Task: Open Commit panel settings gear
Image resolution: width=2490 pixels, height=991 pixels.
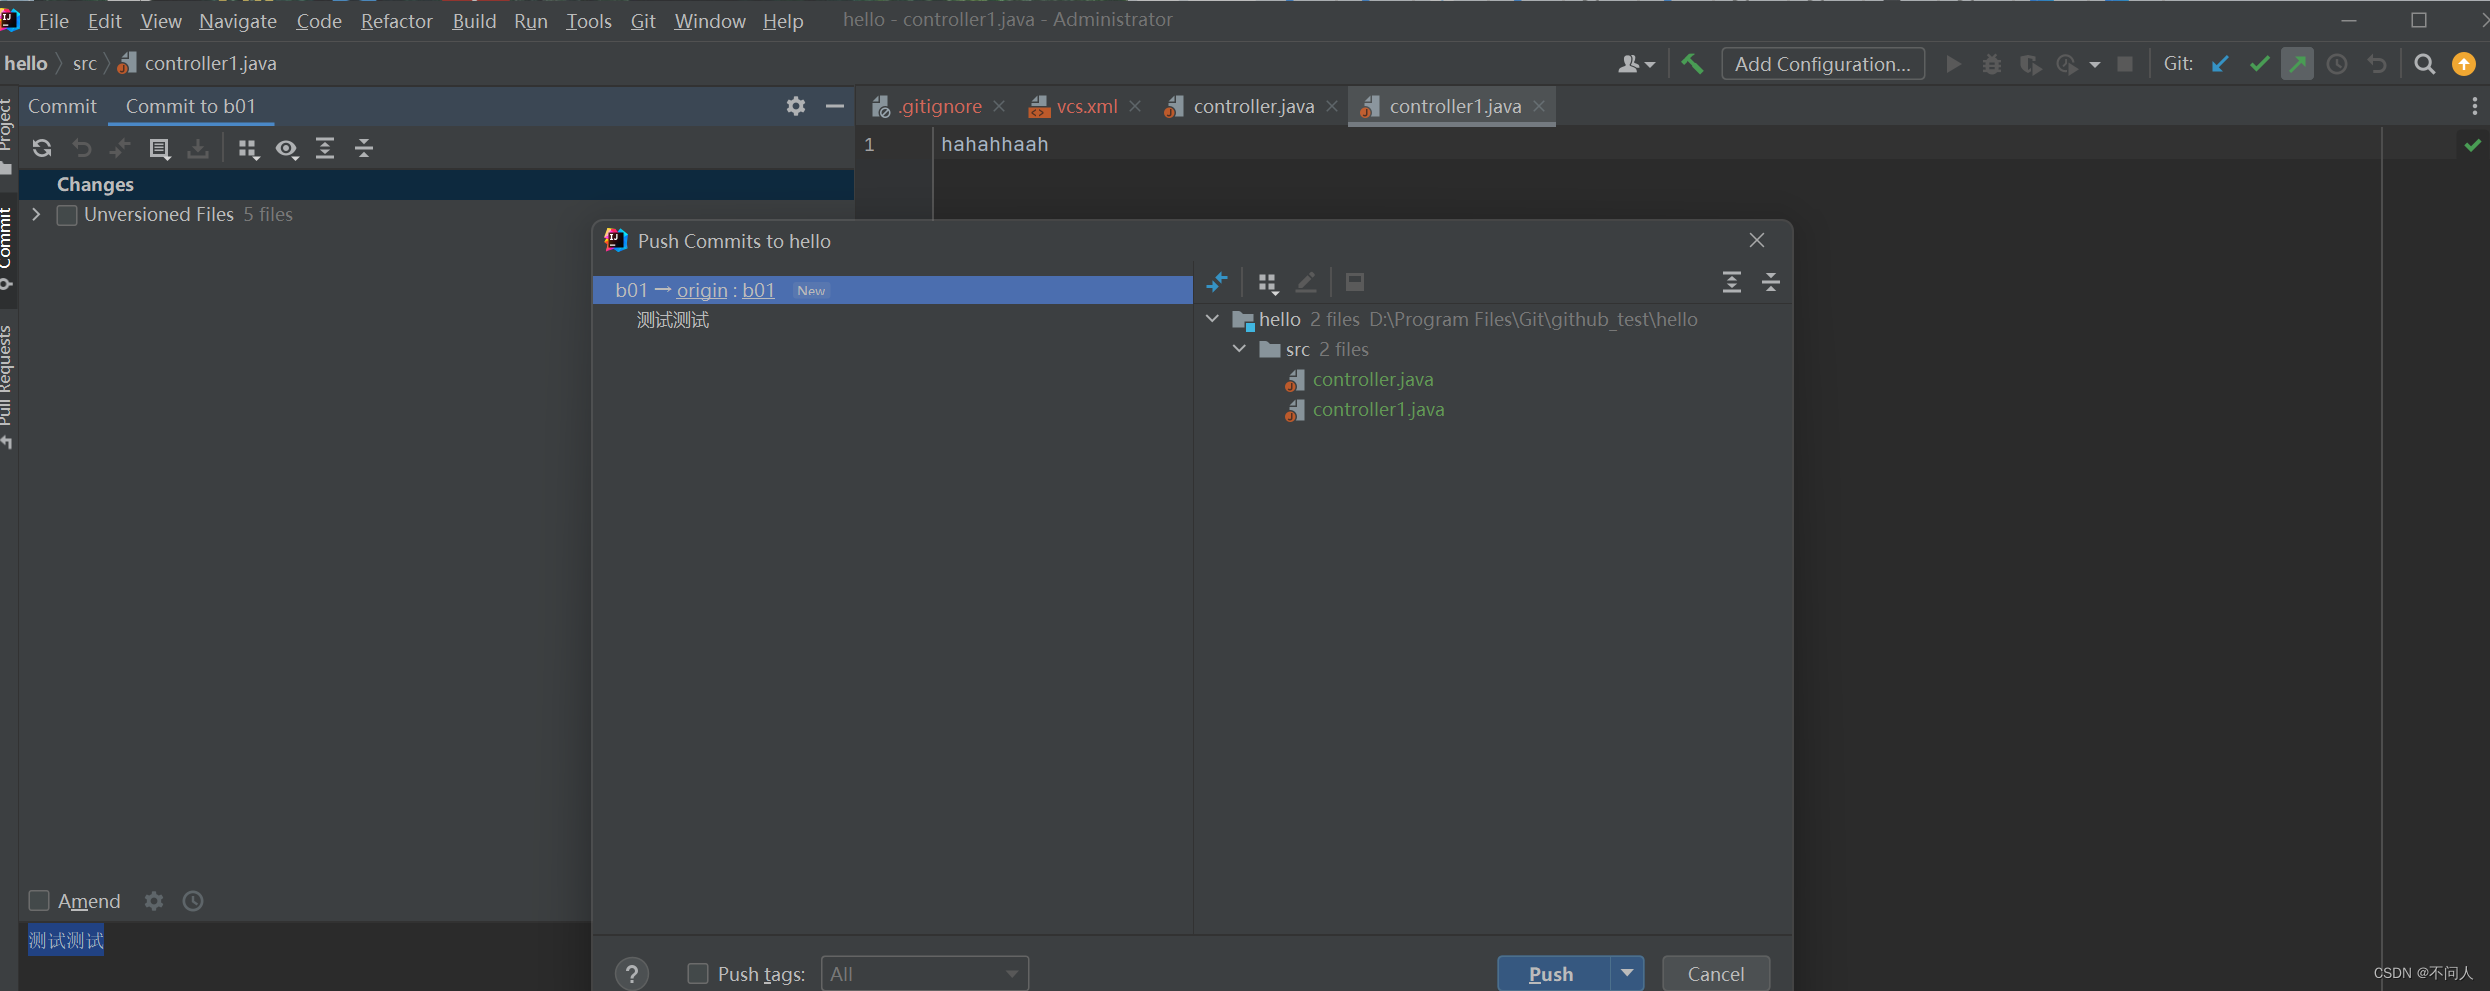Action: point(796,106)
